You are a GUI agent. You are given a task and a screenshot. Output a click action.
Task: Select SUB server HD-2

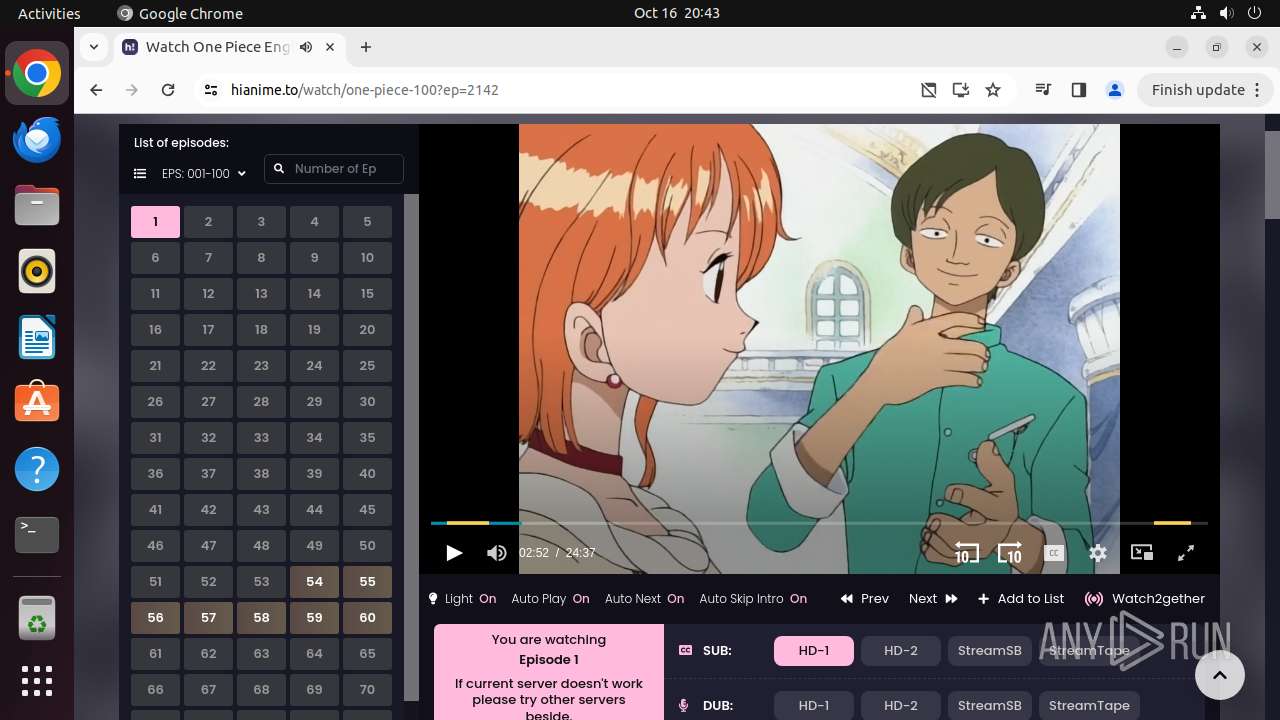point(901,651)
